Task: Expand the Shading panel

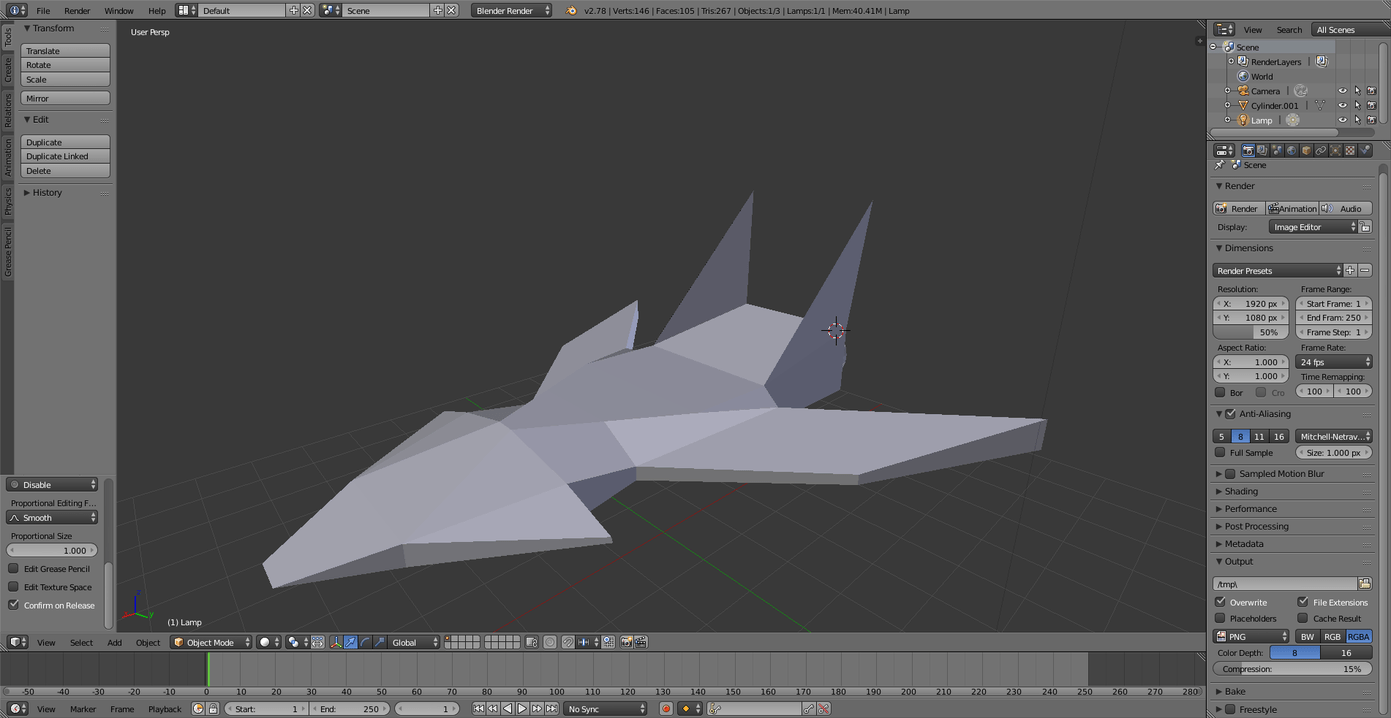Action: (x=1241, y=491)
